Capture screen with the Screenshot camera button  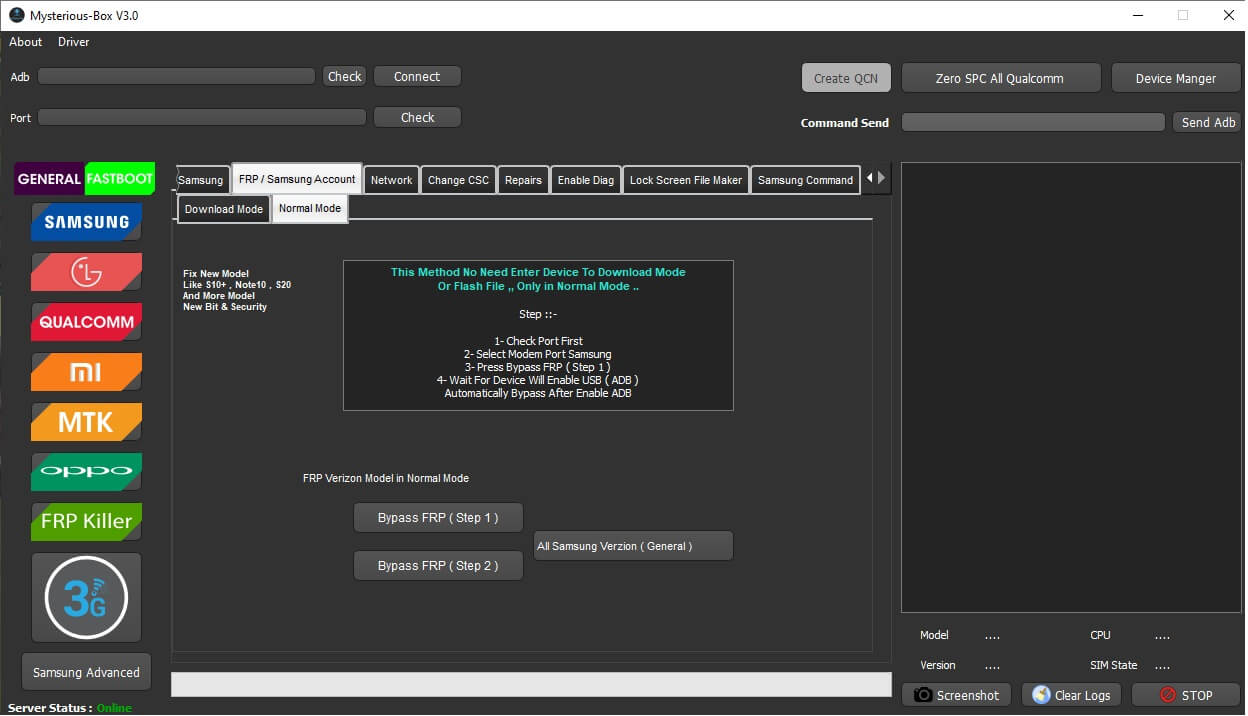coord(955,694)
